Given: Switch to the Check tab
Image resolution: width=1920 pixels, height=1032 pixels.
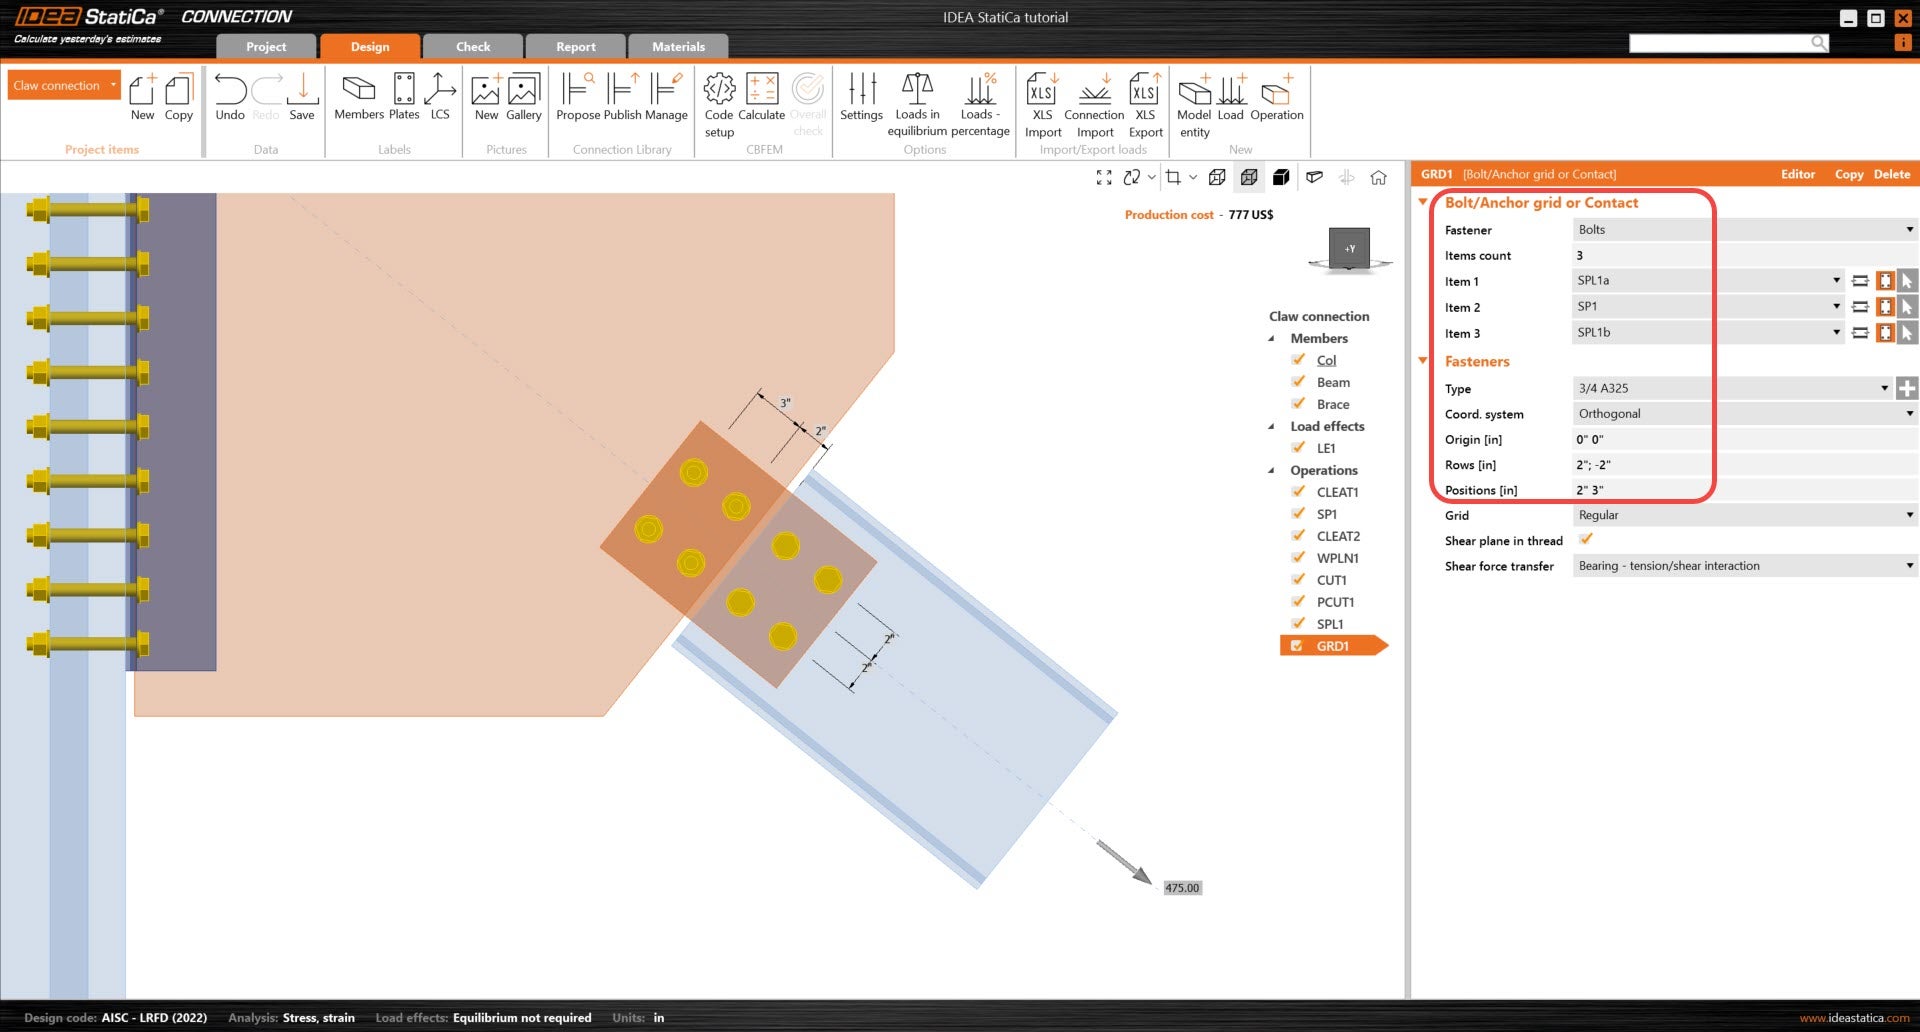Looking at the screenshot, I should tap(472, 46).
